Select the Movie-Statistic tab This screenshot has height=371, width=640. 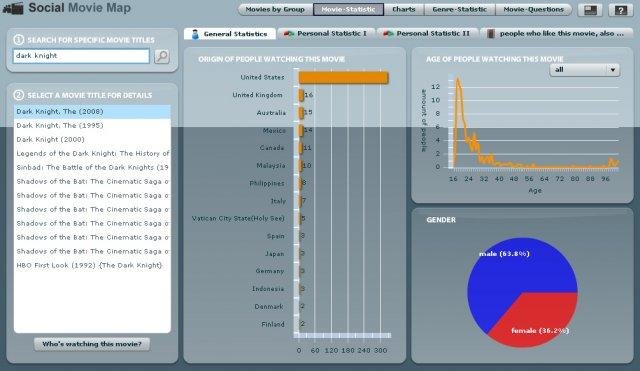click(348, 9)
